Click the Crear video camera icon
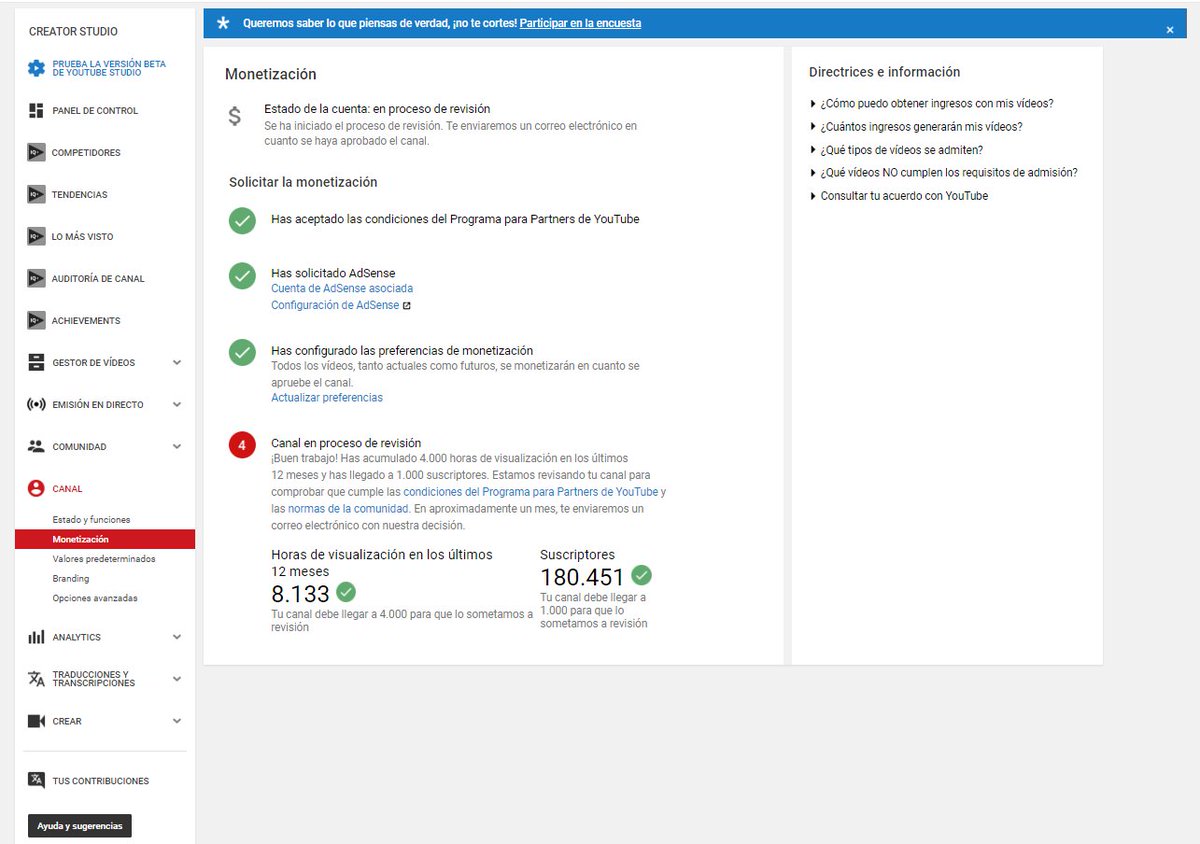Screen dimensions: 1200x844 [36, 721]
